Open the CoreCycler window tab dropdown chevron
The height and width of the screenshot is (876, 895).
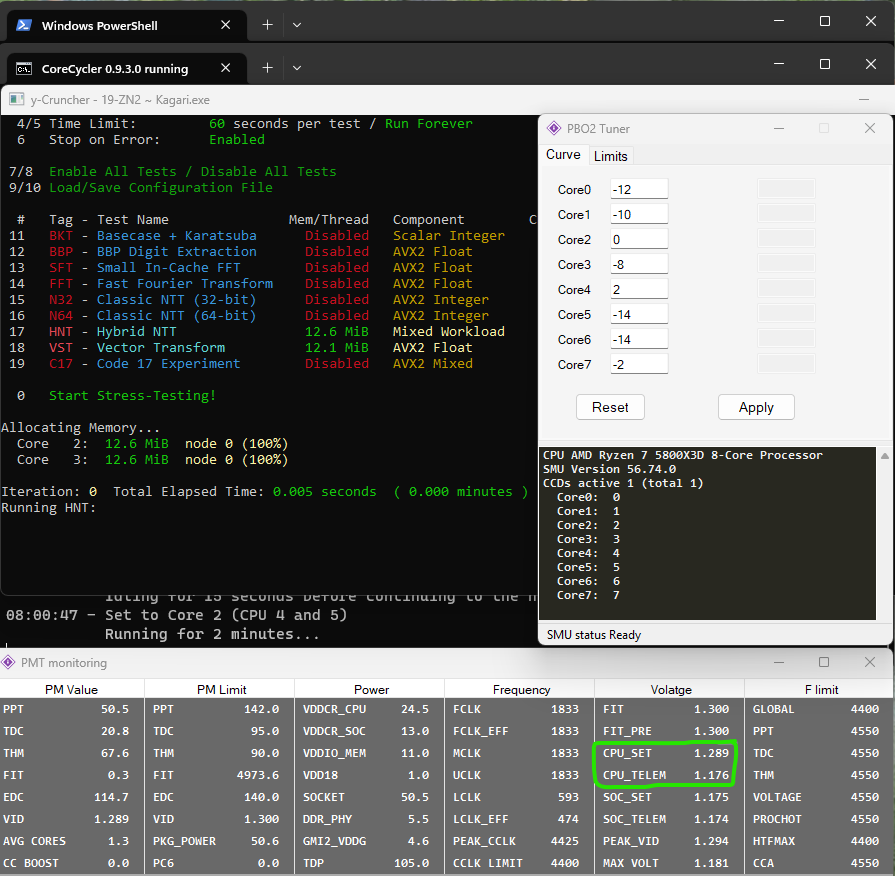tap(297, 68)
